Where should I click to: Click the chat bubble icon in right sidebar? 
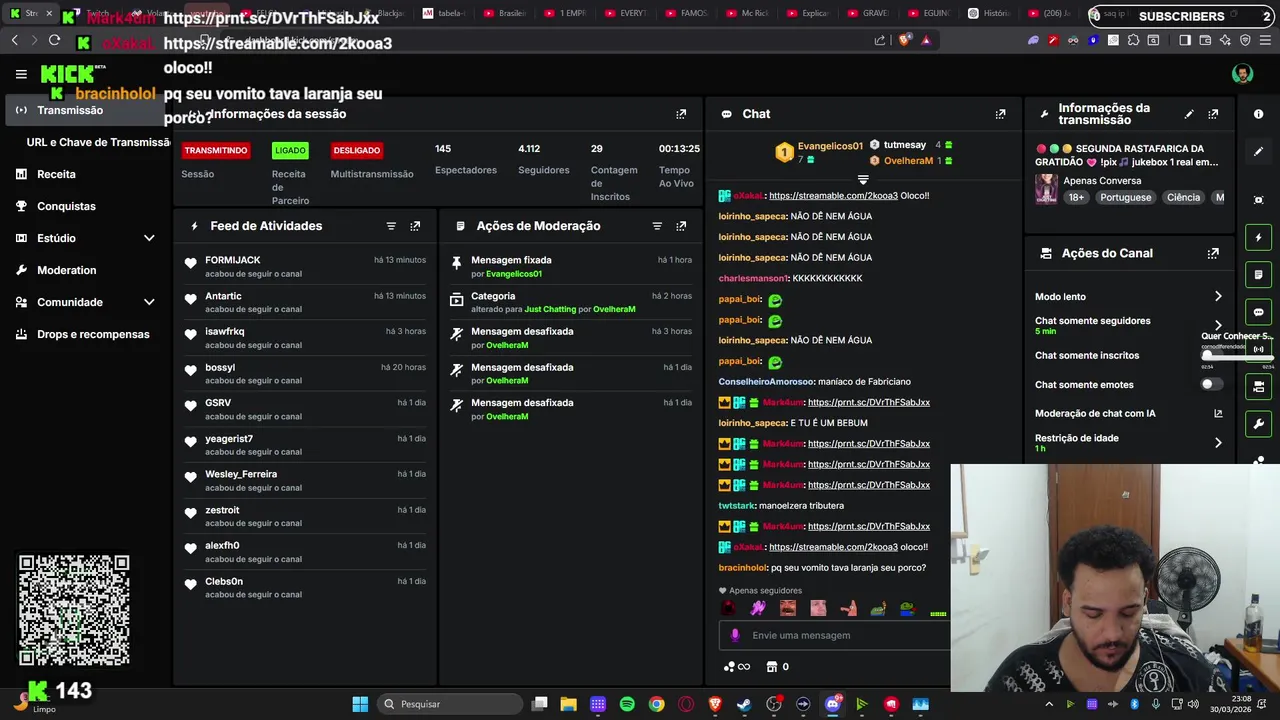pyautogui.click(x=1259, y=311)
